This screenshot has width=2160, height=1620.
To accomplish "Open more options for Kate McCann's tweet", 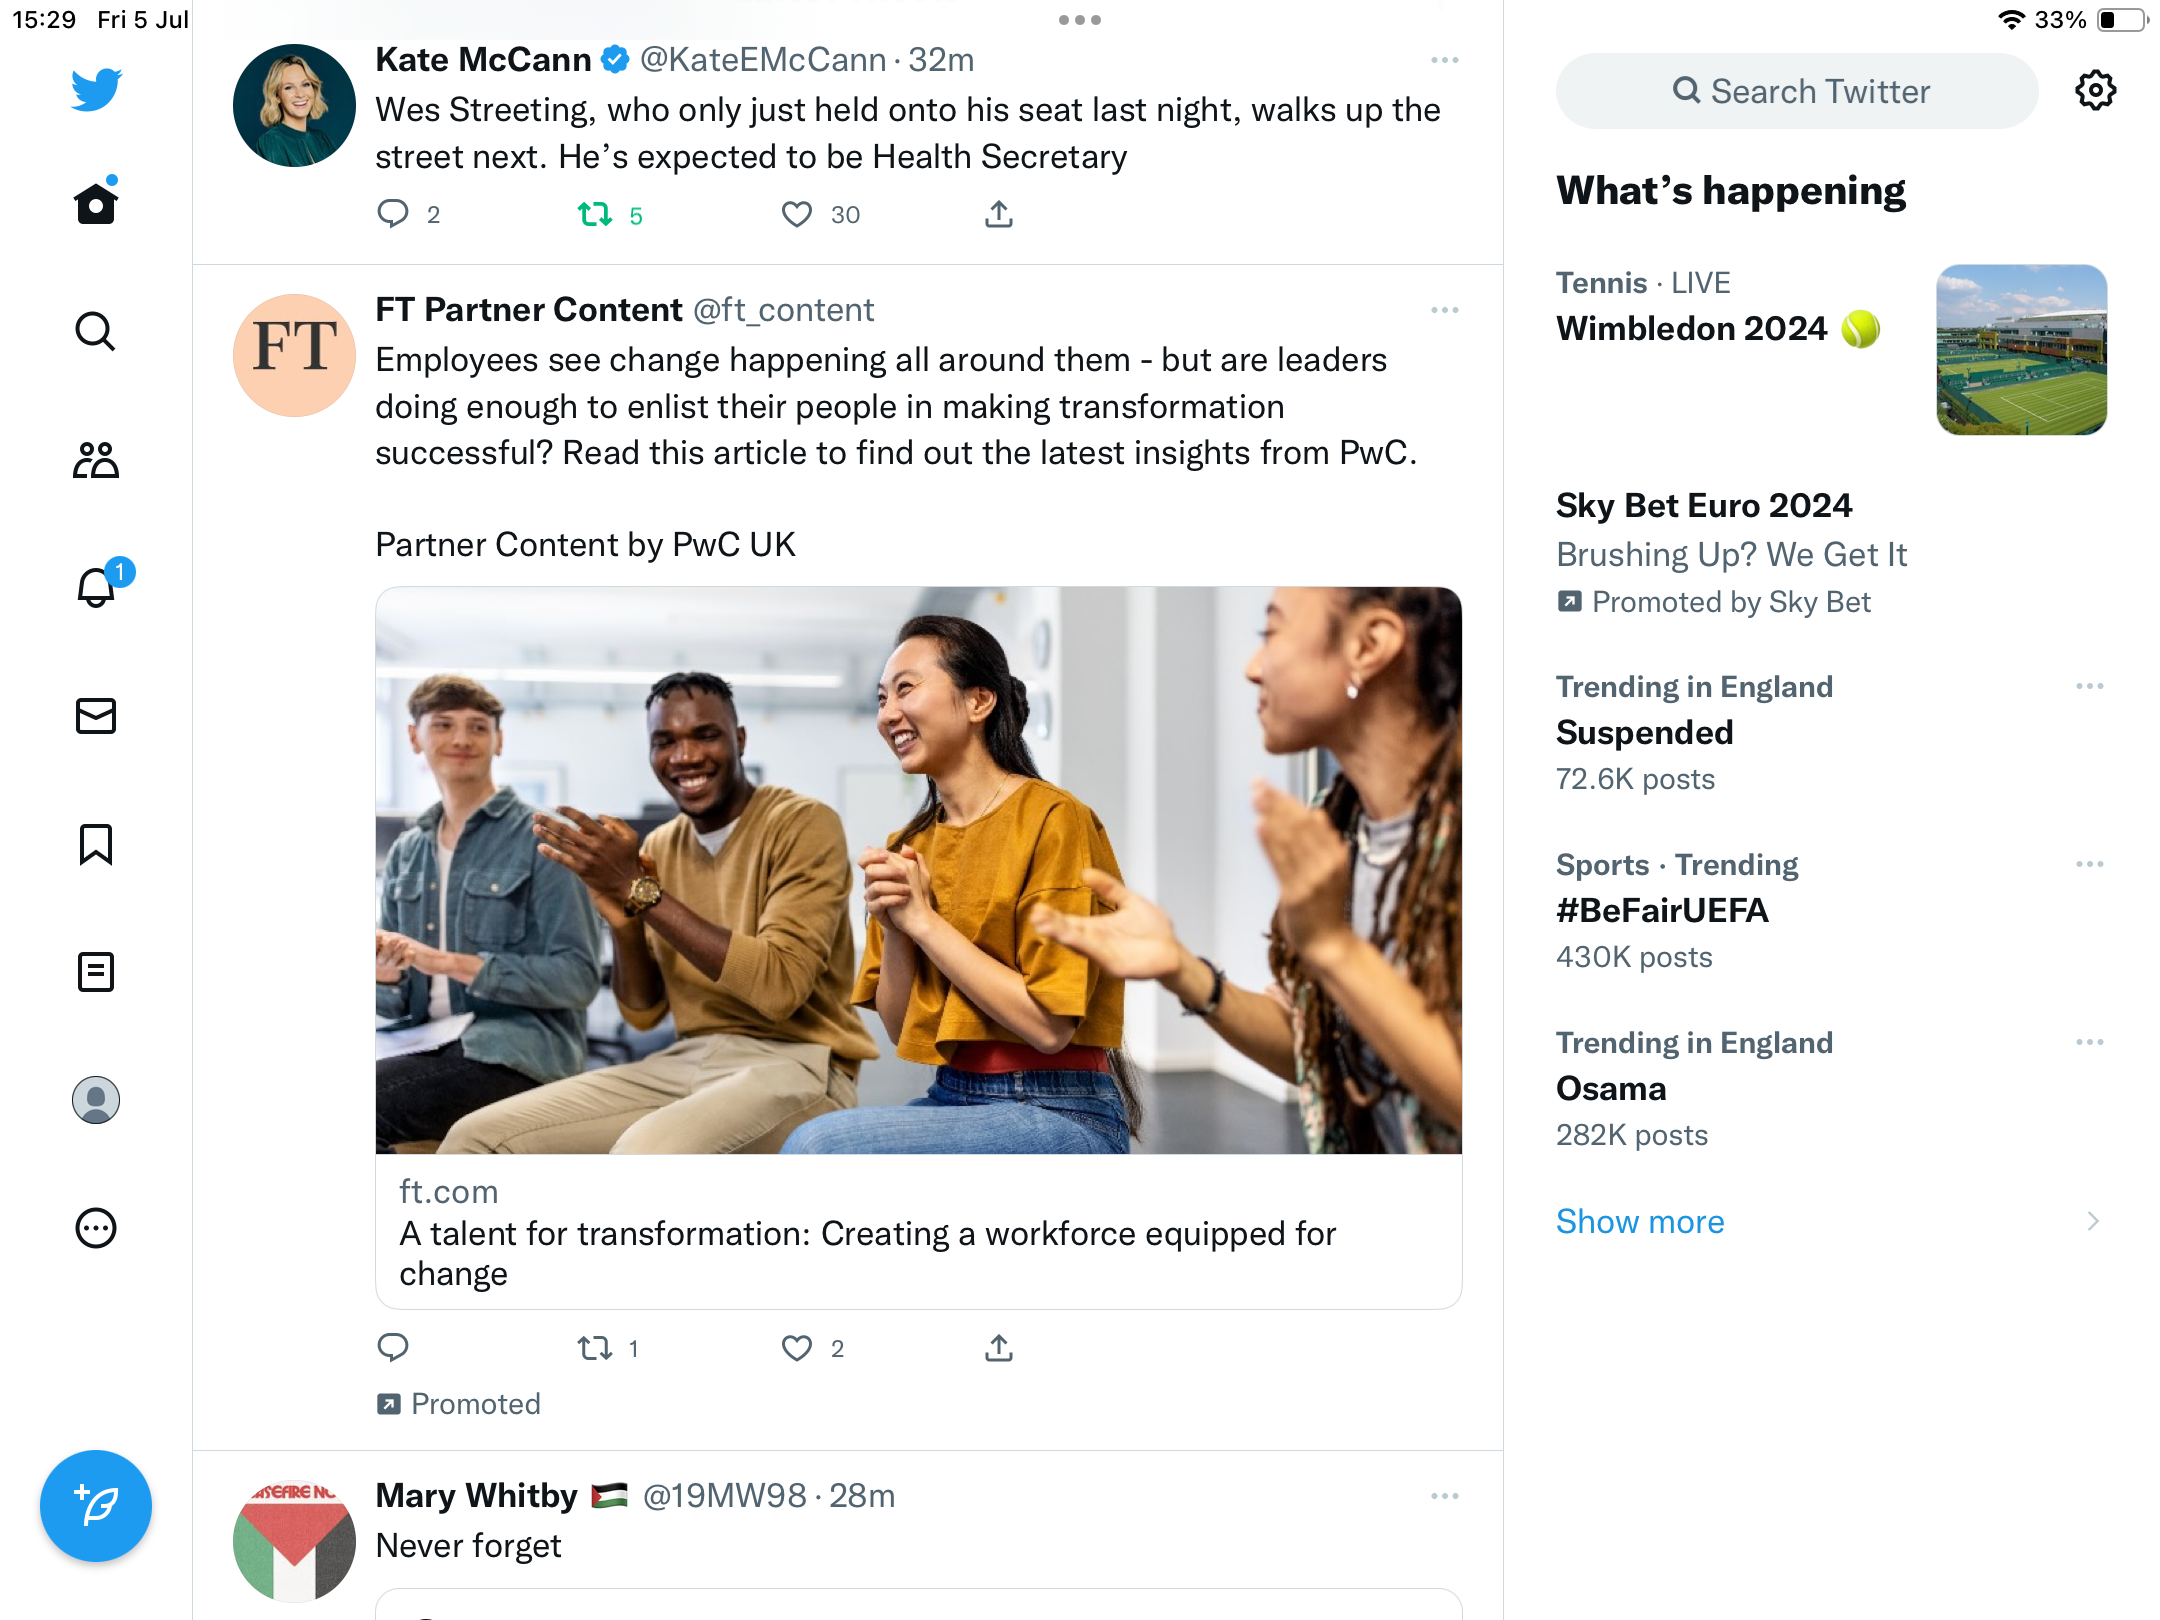I will point(1445,61).
